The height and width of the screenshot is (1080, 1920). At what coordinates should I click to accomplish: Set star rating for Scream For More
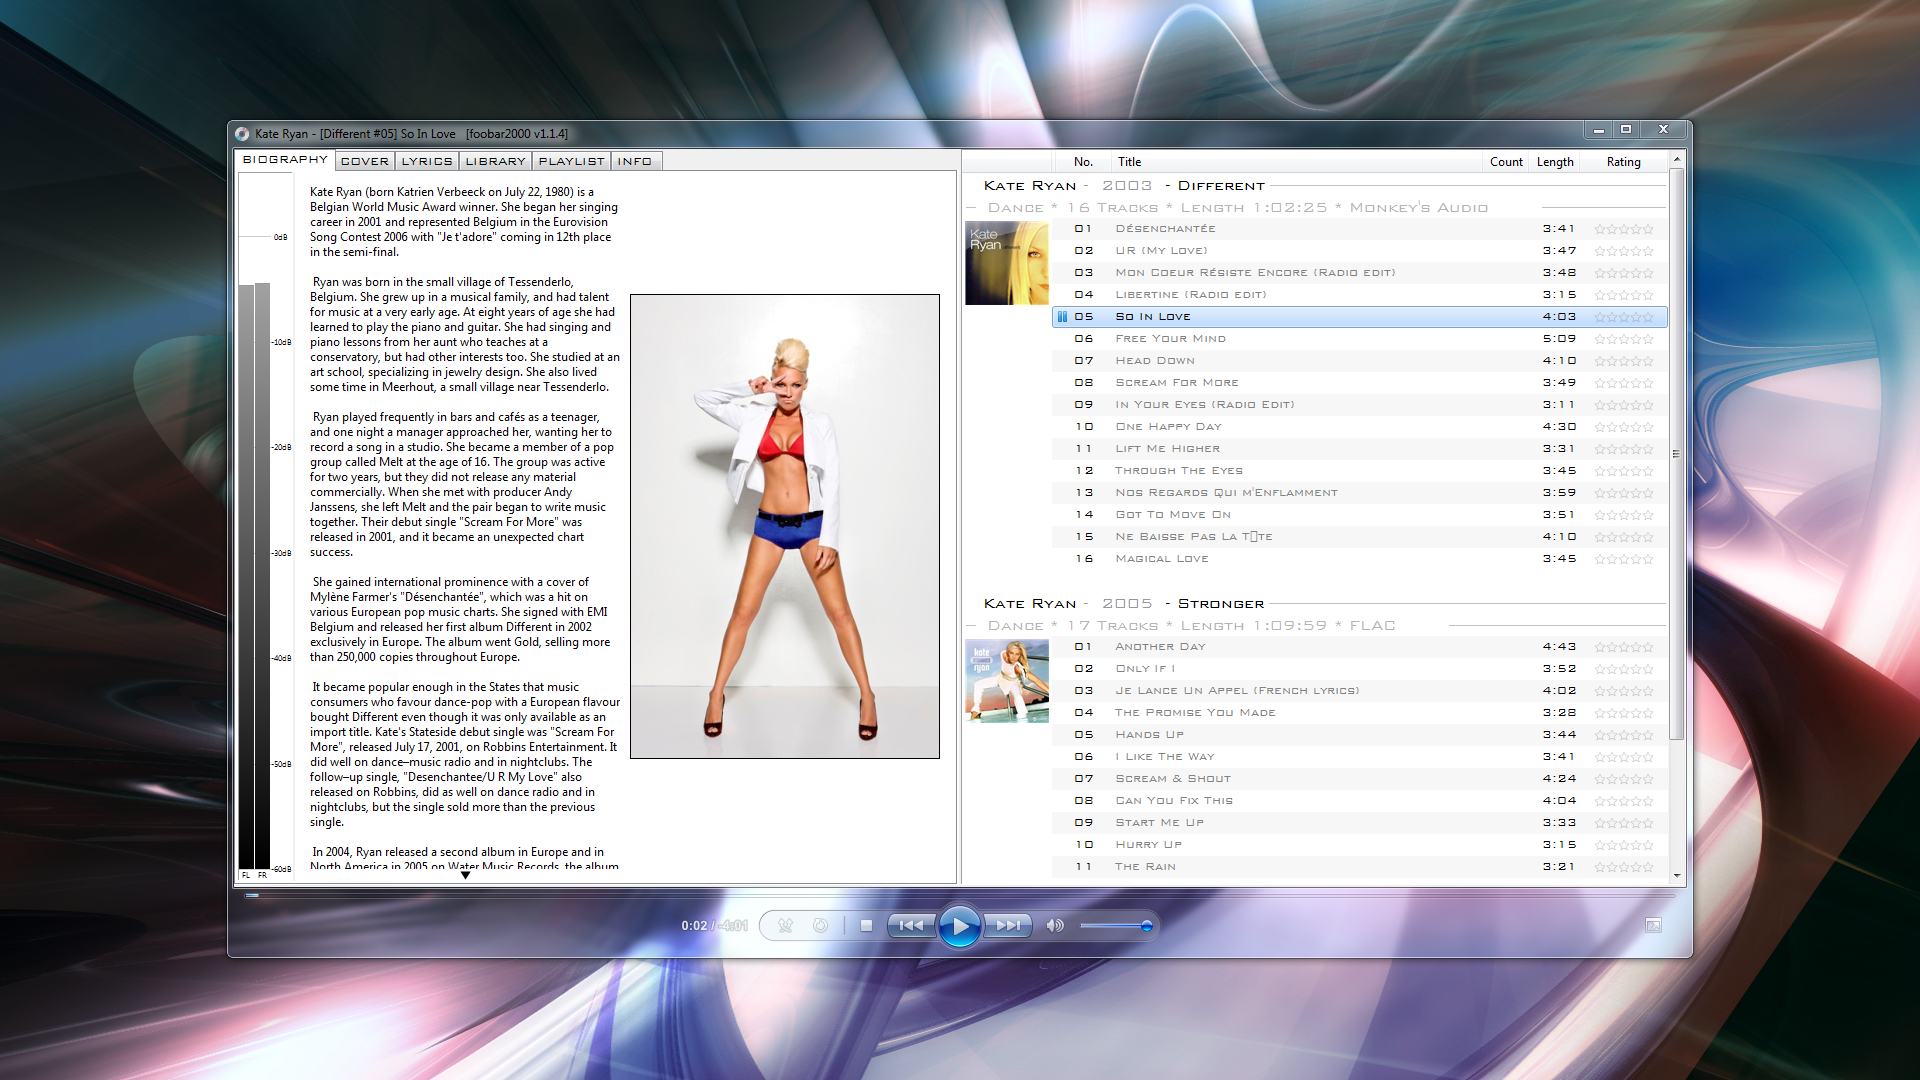(x=1624, y=383)
